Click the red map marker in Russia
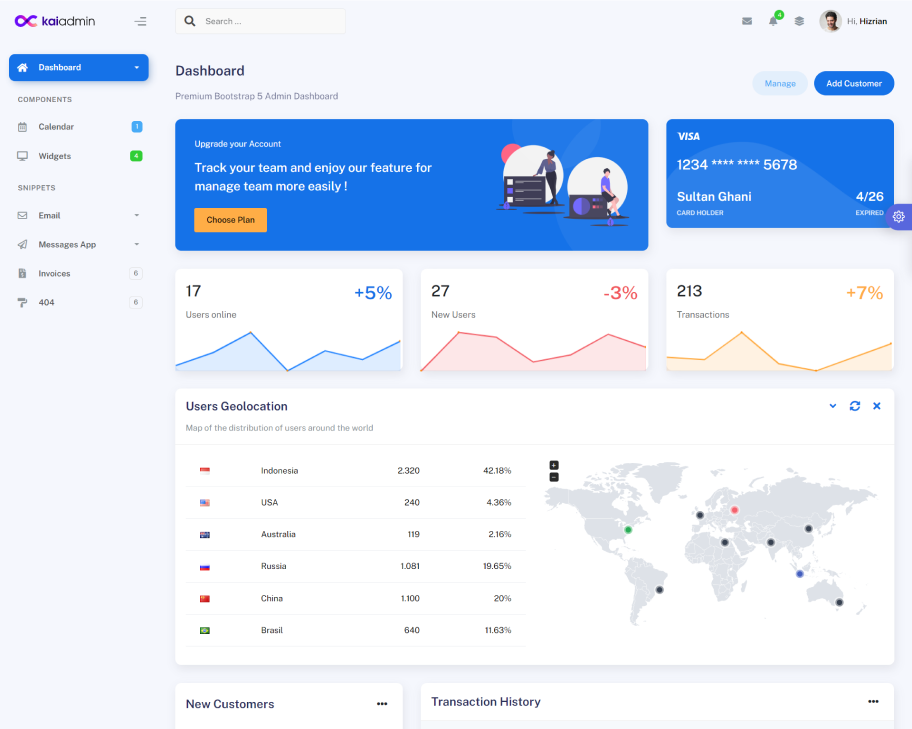This screenshot has height=729, width=912. pyautogui.click(x=734, y=510)
